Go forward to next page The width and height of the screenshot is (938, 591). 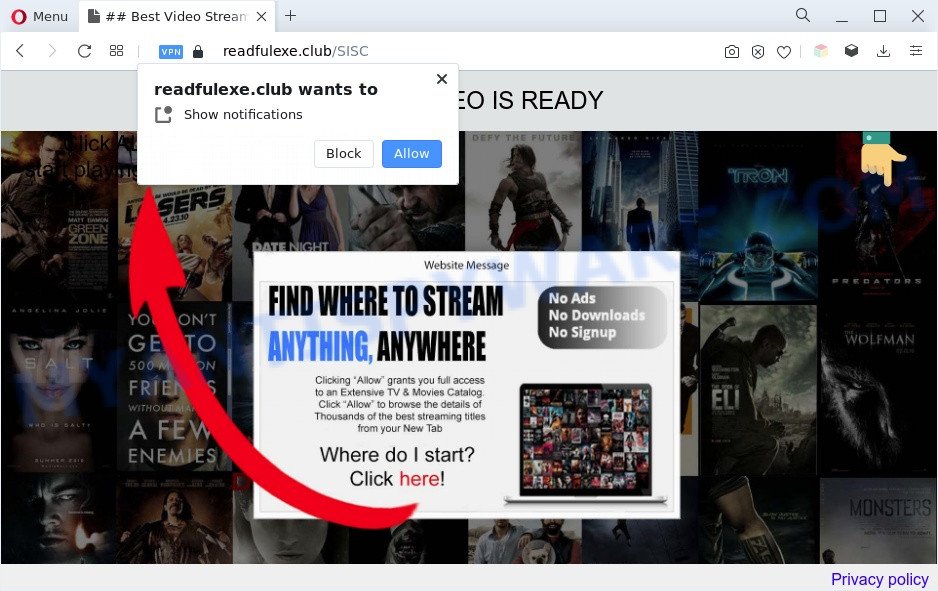(52, 51)
